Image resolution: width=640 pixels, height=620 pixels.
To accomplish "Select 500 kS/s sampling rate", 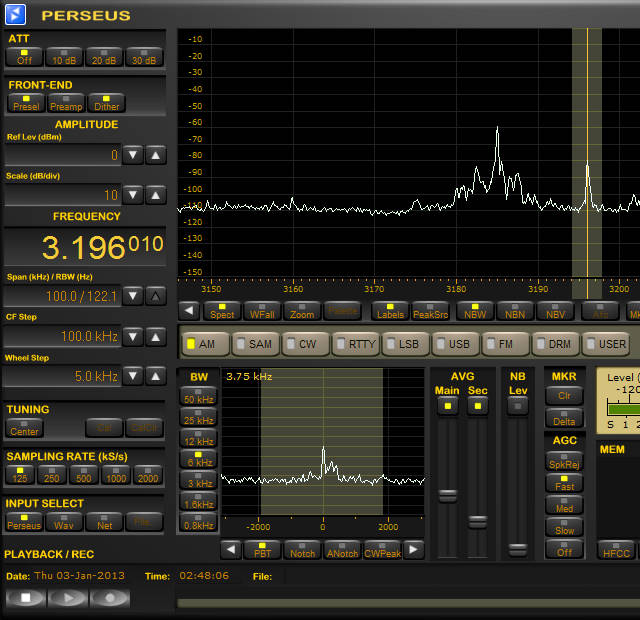I will point(84,475).
